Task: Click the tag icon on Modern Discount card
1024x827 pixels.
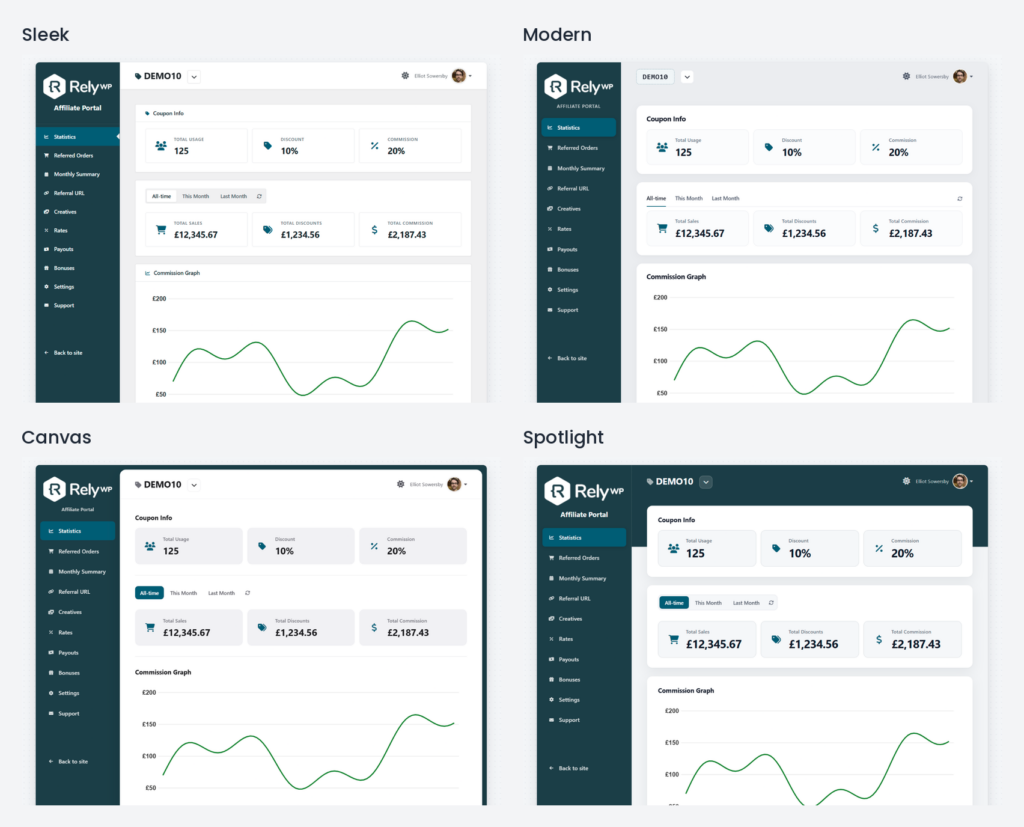Action: [769, 148]
